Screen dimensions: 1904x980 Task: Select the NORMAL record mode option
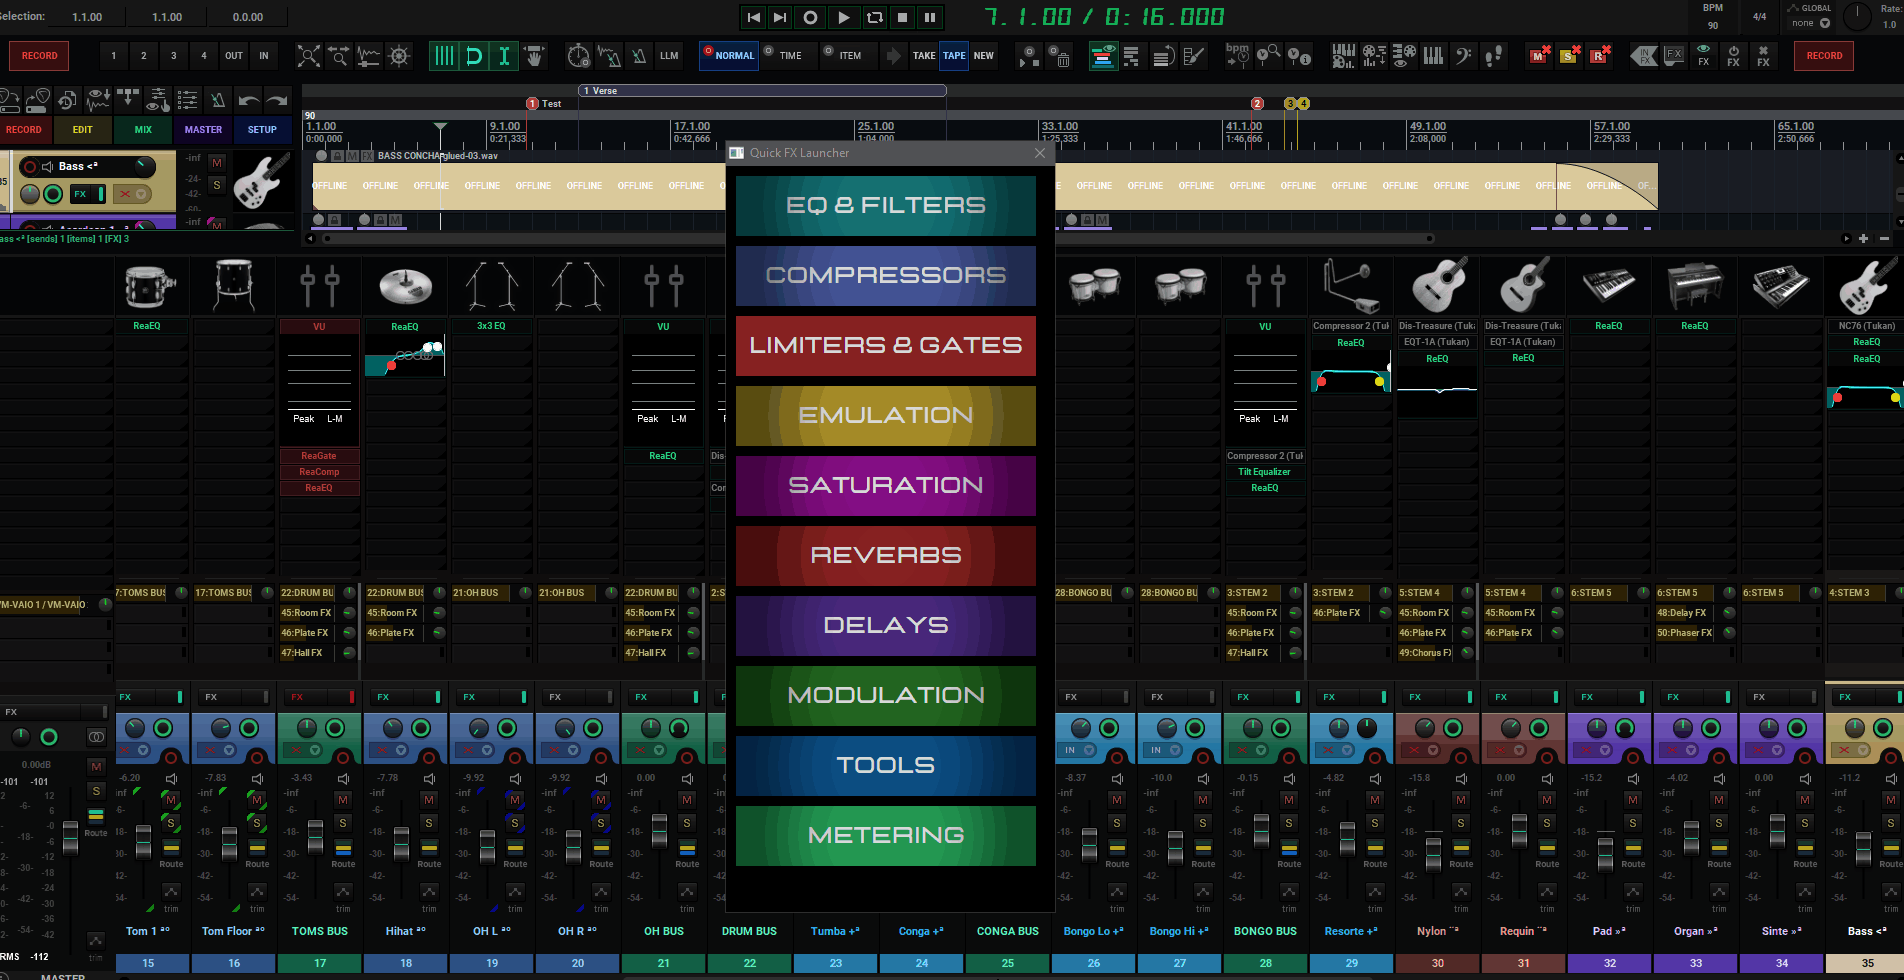(728, 55)
